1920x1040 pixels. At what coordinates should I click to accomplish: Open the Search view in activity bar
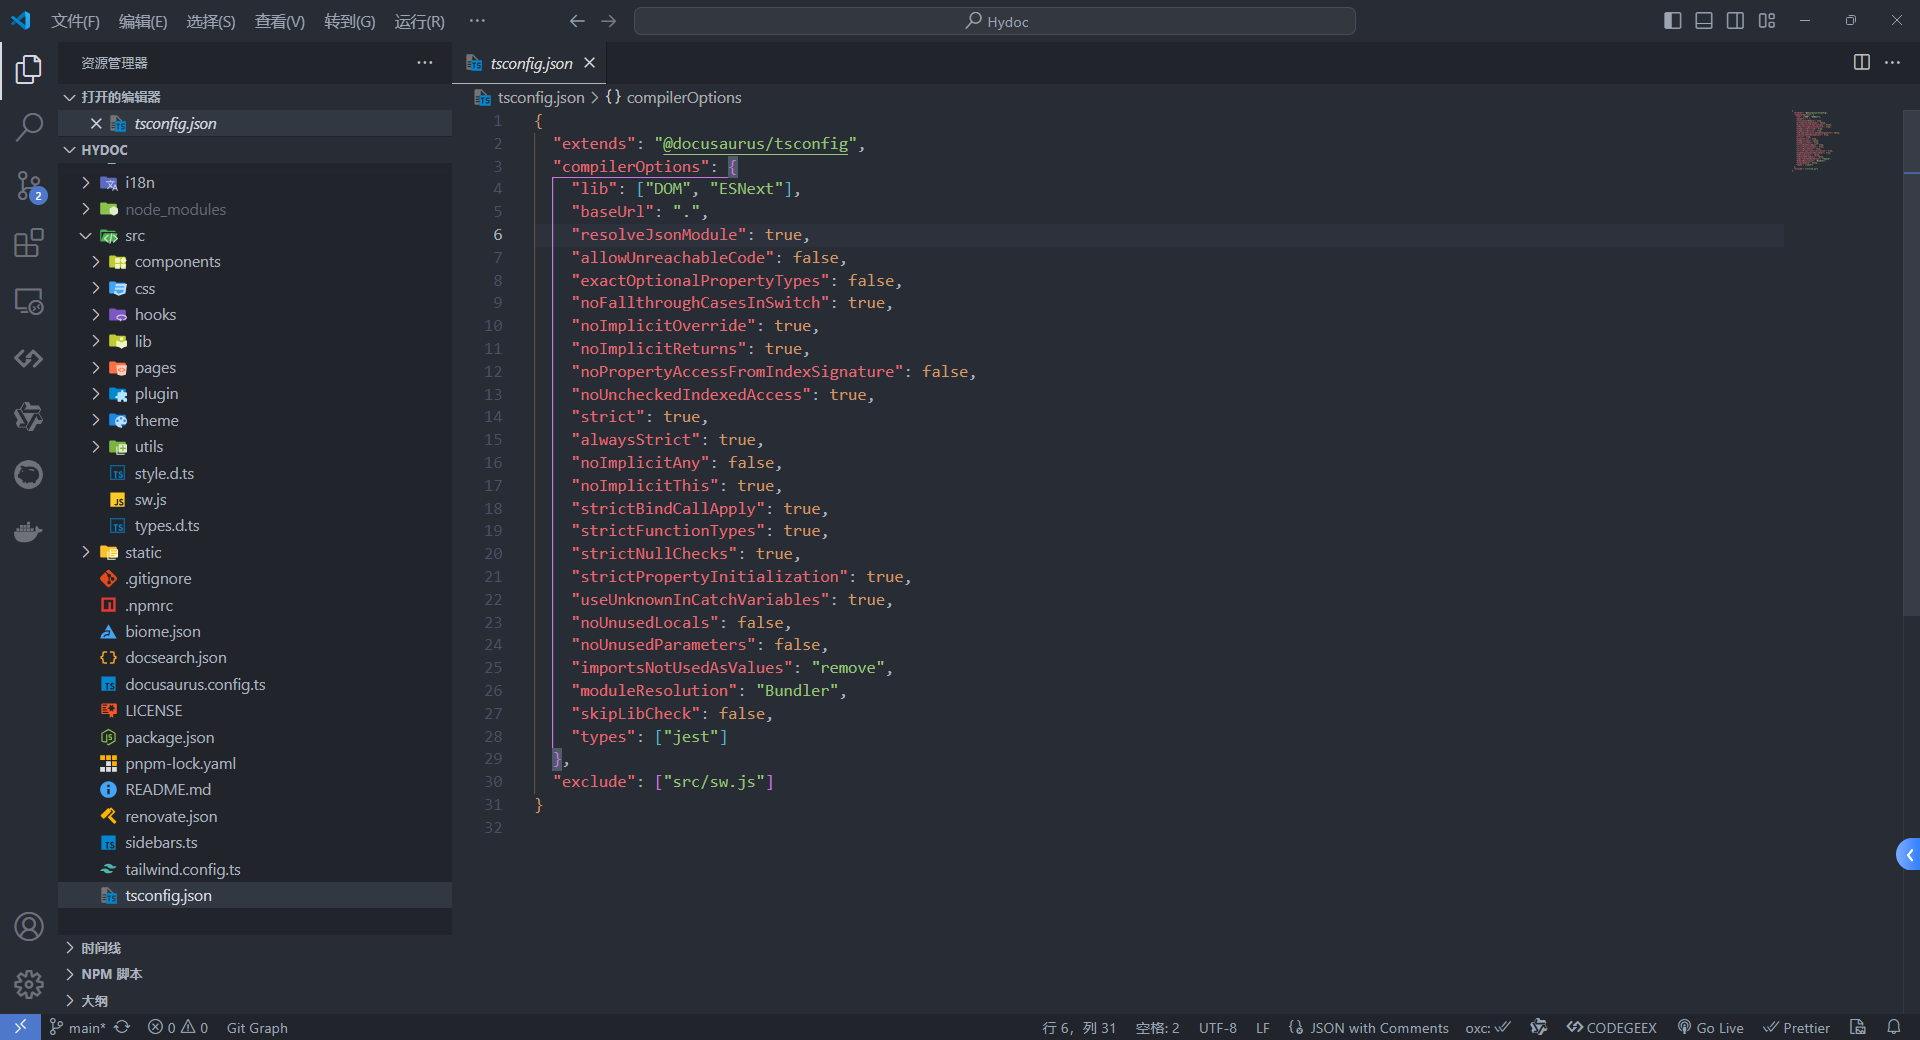coord(29,127)
